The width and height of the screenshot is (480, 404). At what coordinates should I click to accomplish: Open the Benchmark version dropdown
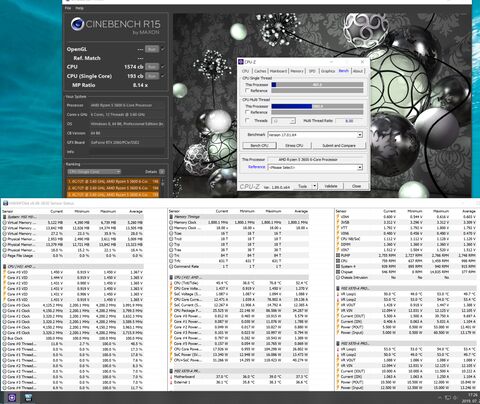(315, 135)
